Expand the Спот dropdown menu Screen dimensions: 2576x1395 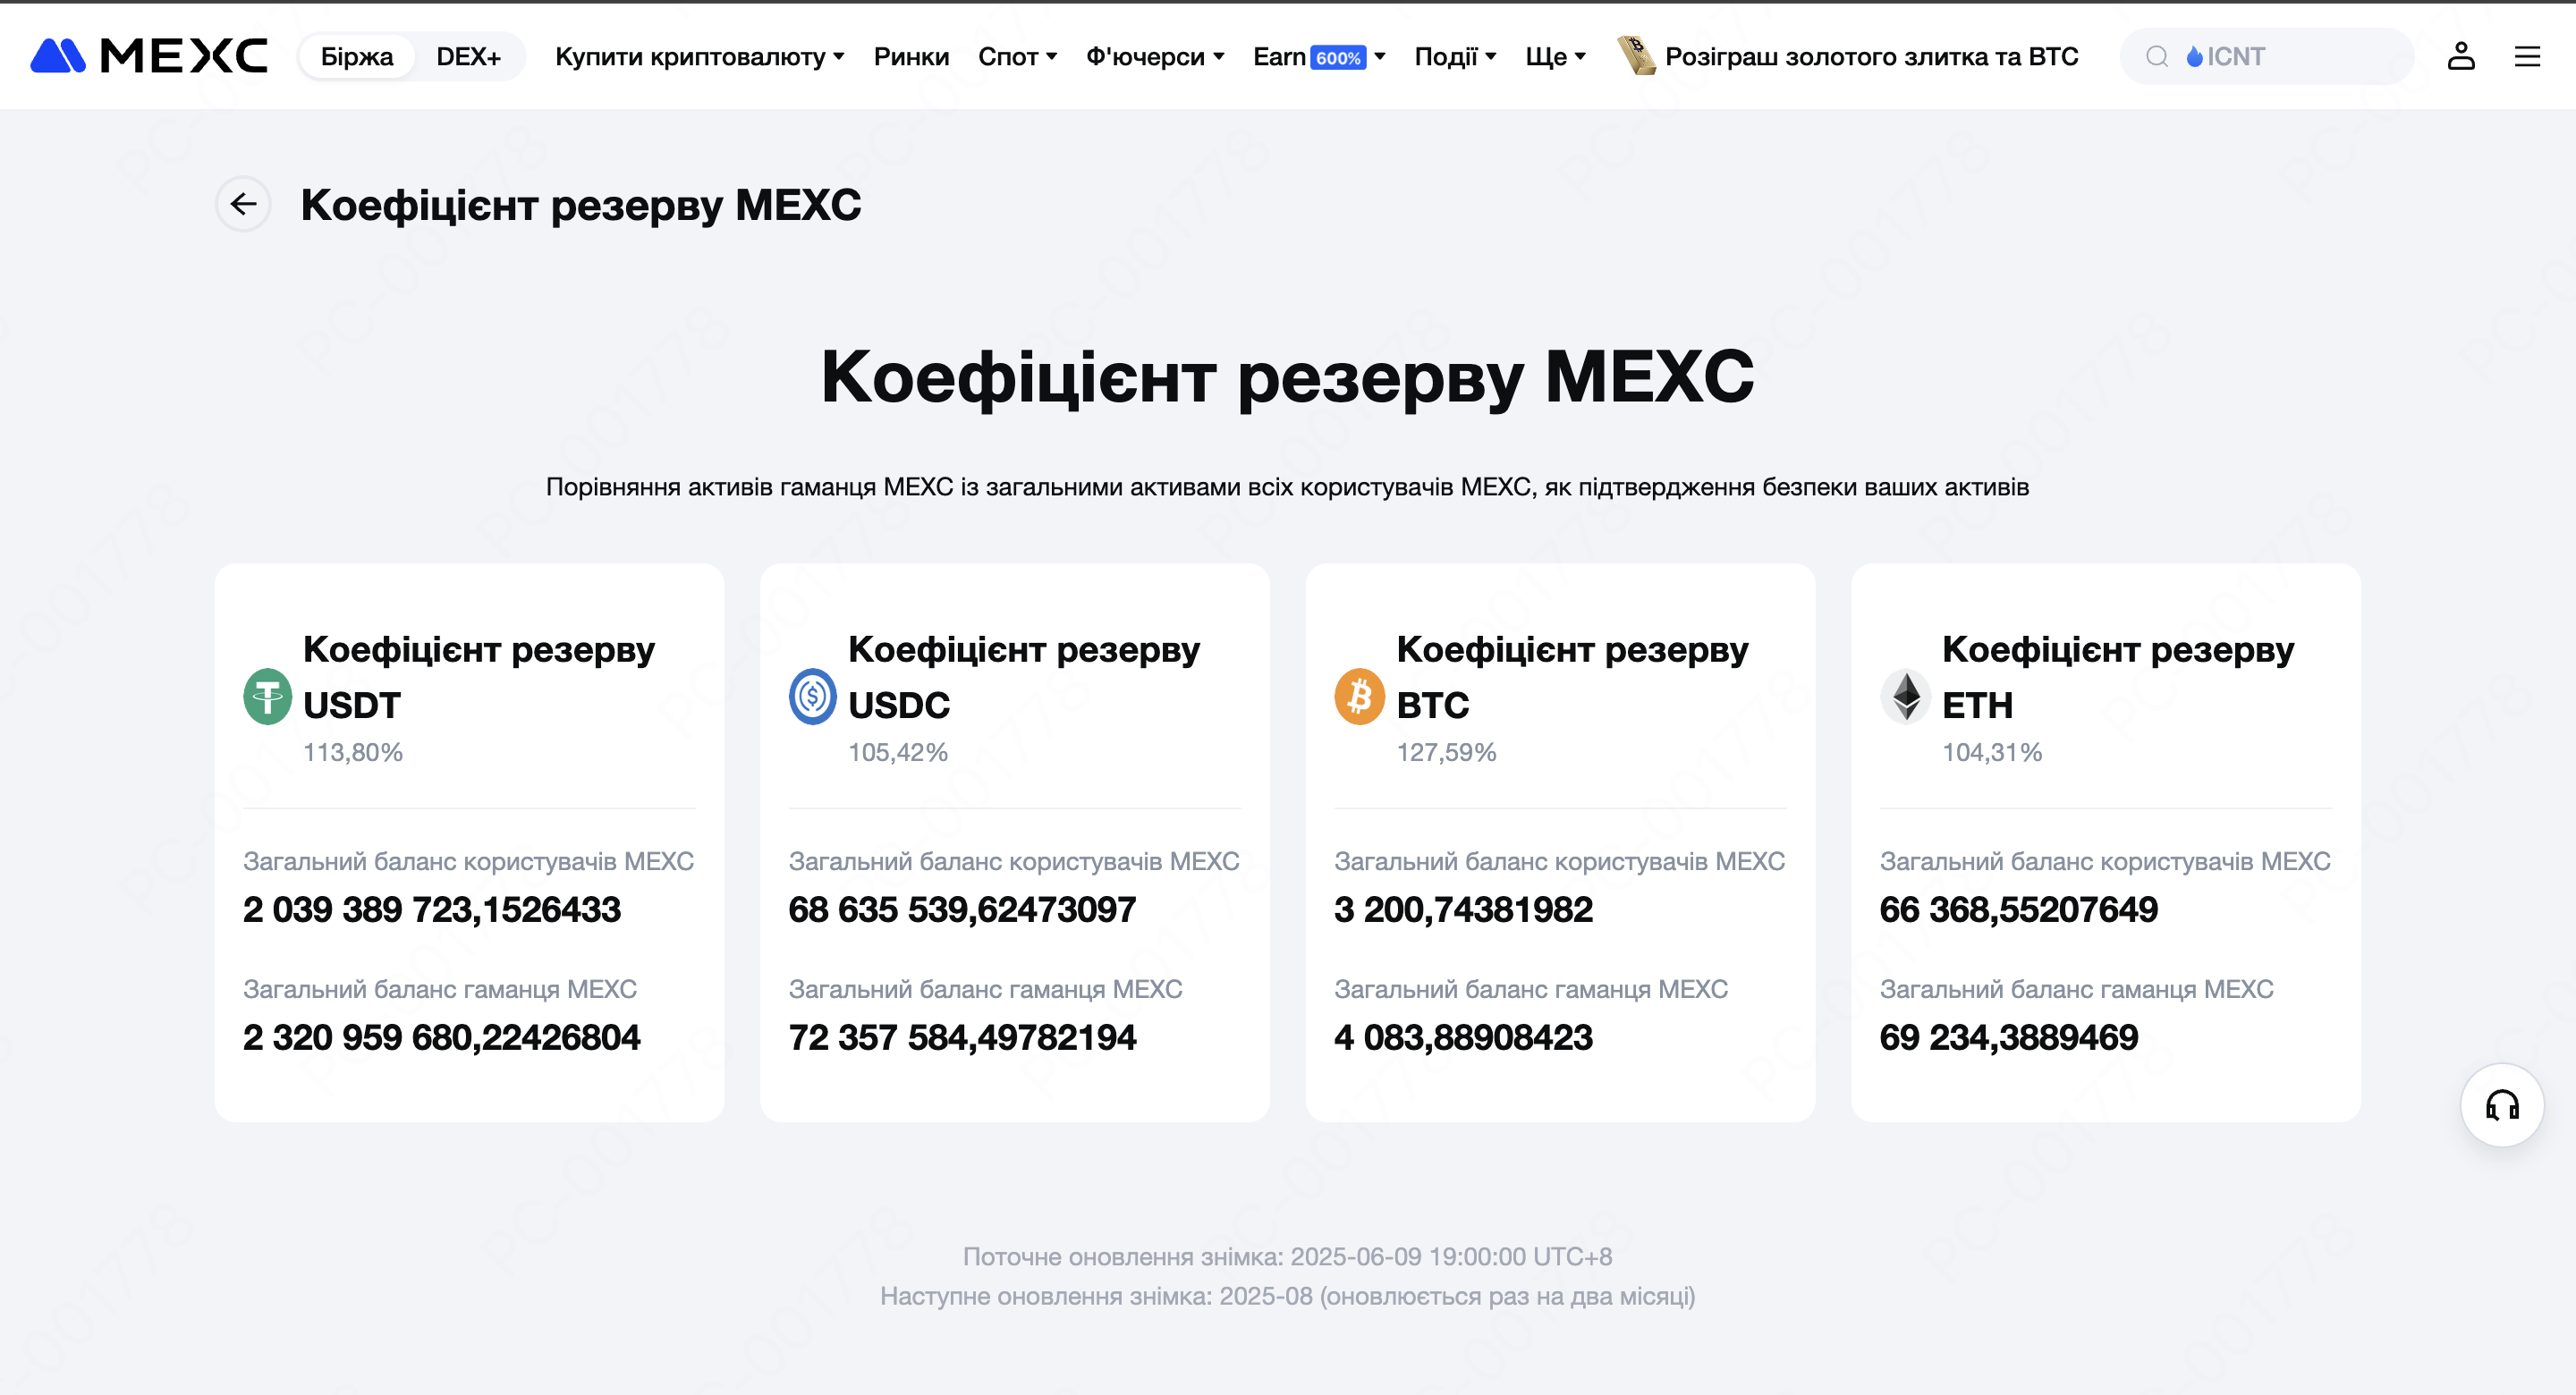(x=1017, y=56)
